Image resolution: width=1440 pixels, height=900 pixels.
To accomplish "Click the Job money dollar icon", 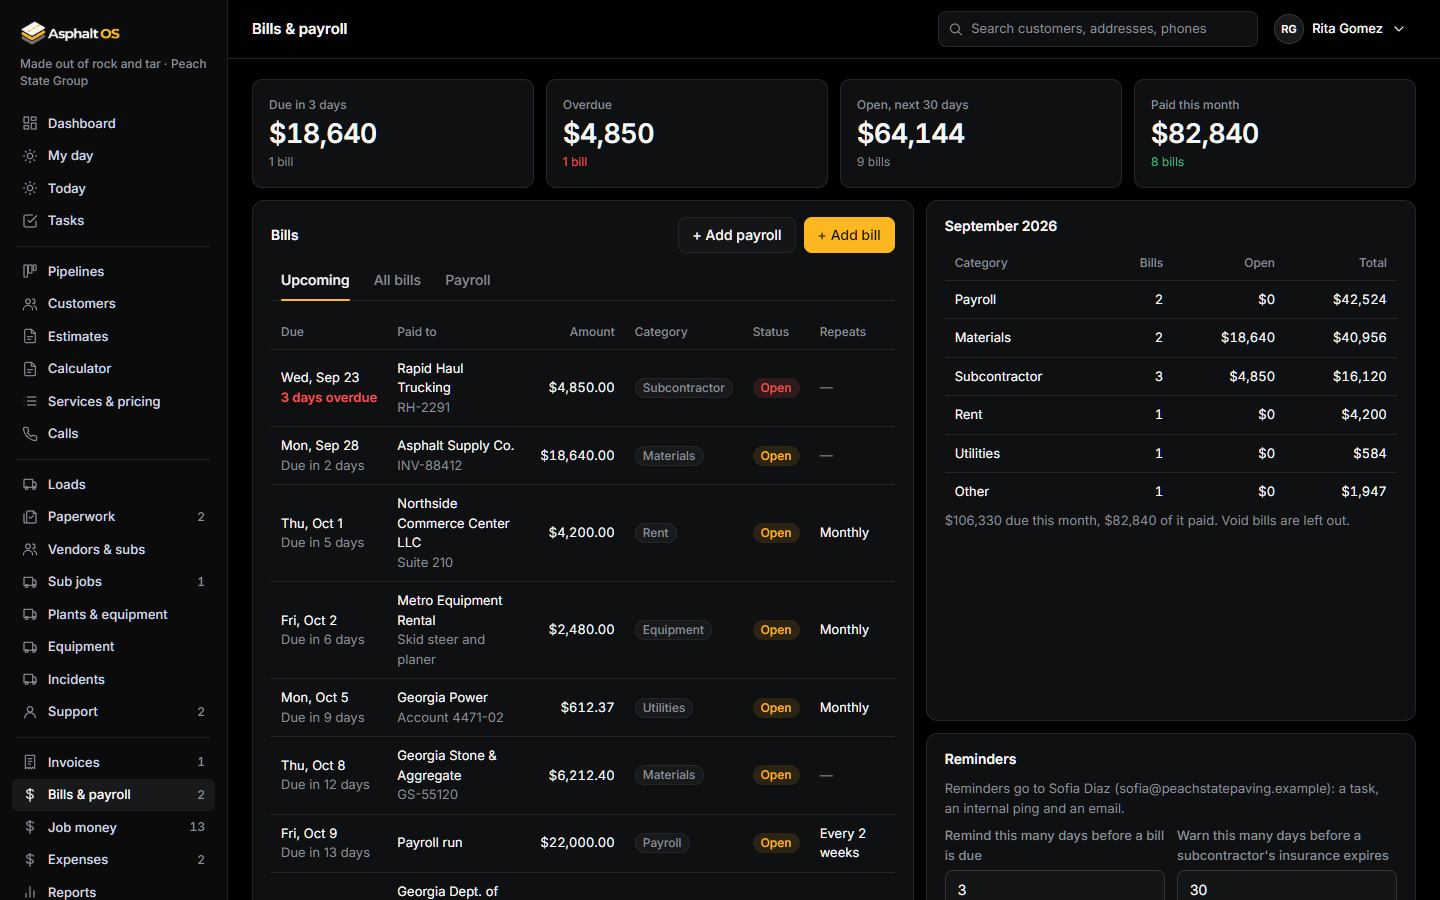I will click(x=30, y=827).
